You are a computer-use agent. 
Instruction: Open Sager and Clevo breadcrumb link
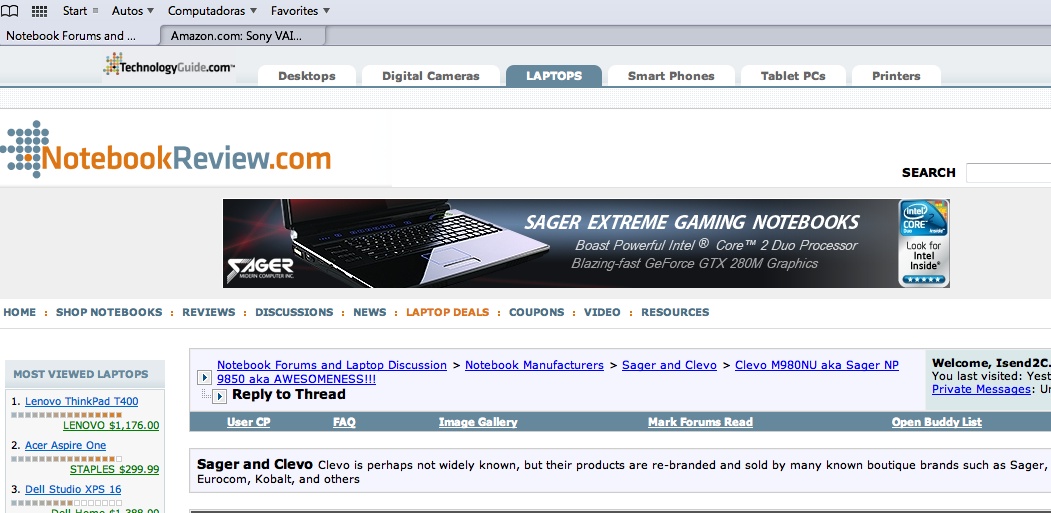click(x=669, y=365)
